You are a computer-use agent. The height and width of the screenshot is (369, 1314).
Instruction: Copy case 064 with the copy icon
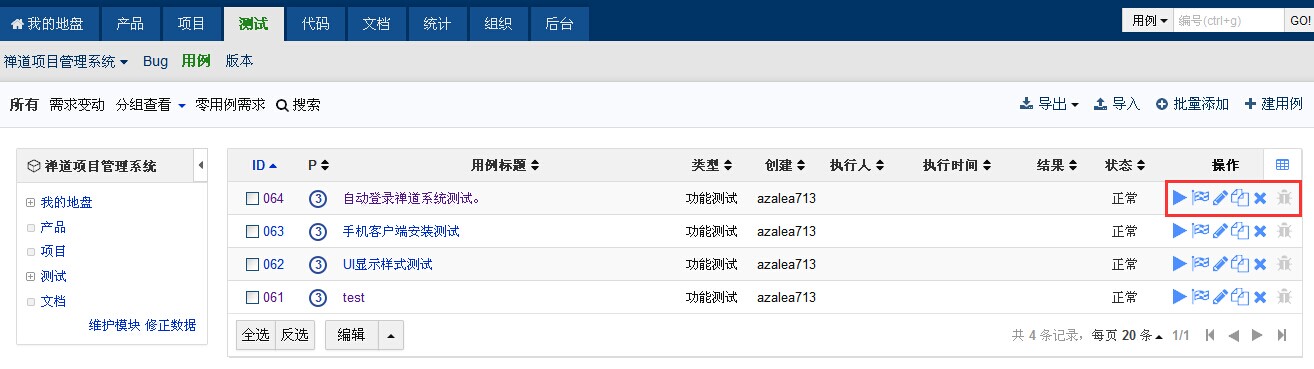point(1240,198)
